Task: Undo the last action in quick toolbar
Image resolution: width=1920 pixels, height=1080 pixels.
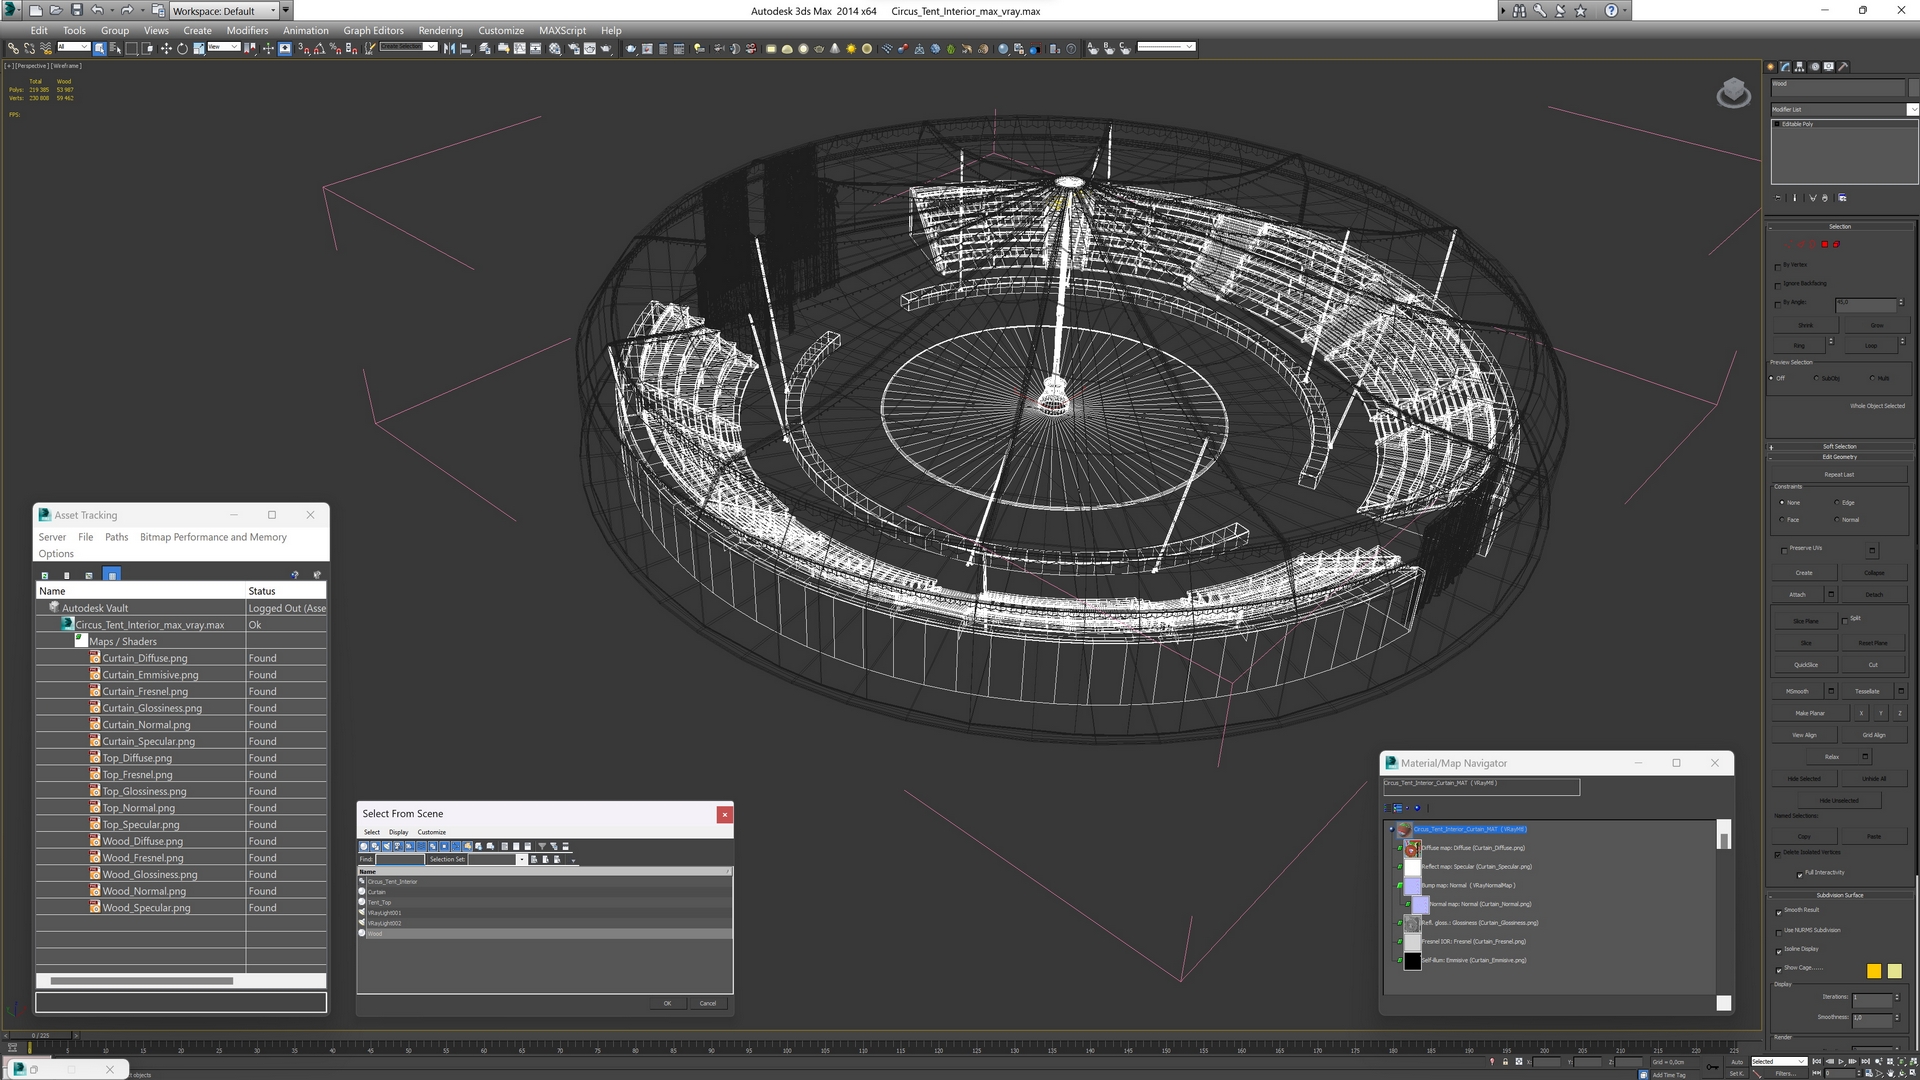Action: point(97,10)
